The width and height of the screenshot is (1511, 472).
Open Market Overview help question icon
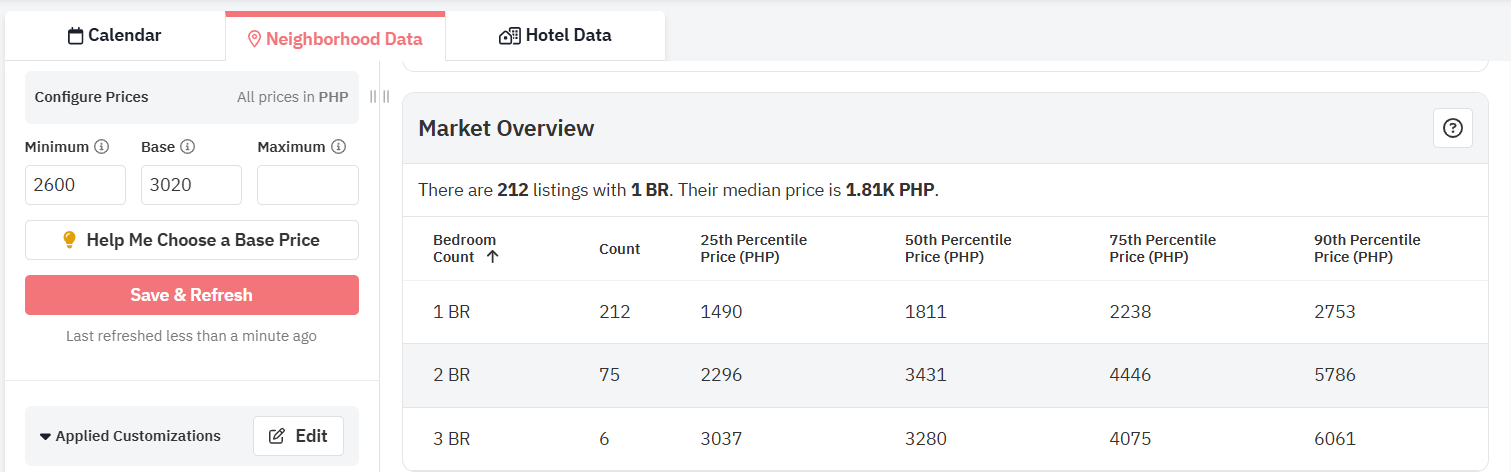pyautogui.click(x=1453, y=128)
